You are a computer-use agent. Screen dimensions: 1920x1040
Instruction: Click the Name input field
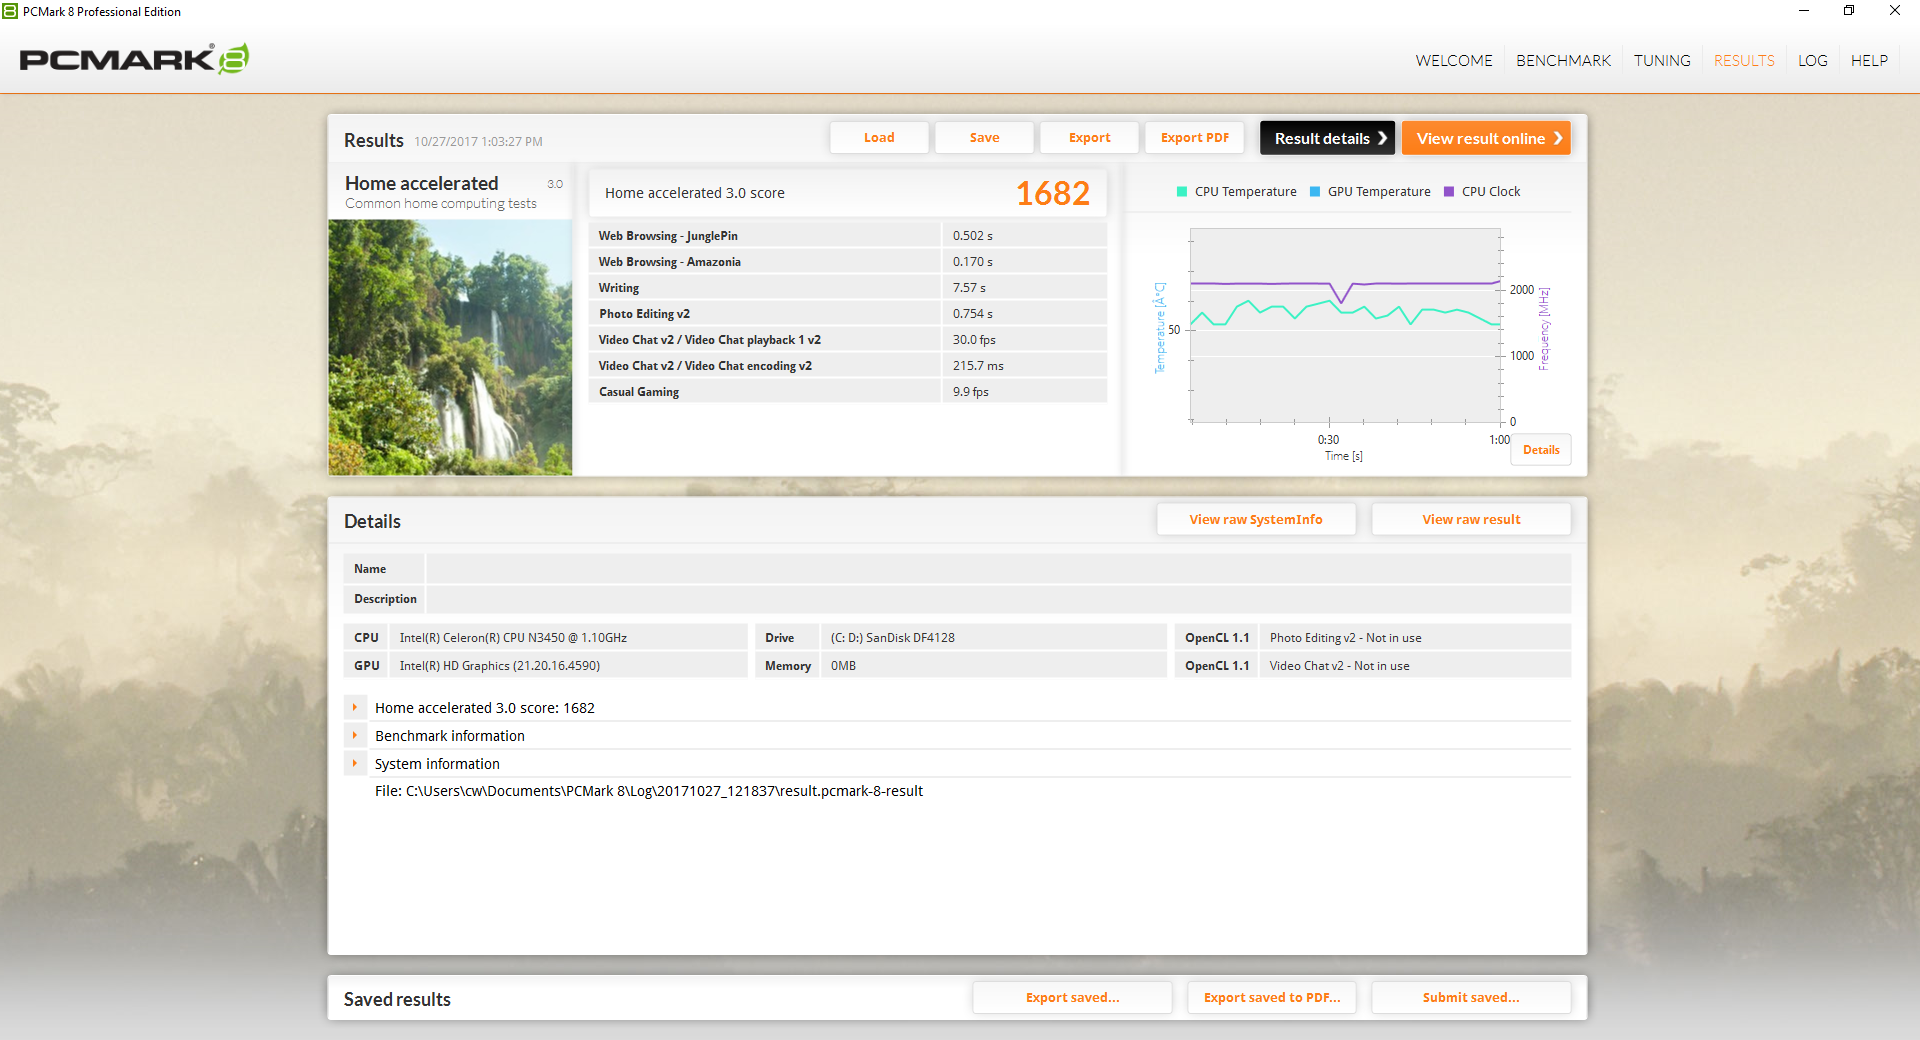(998, 569)
